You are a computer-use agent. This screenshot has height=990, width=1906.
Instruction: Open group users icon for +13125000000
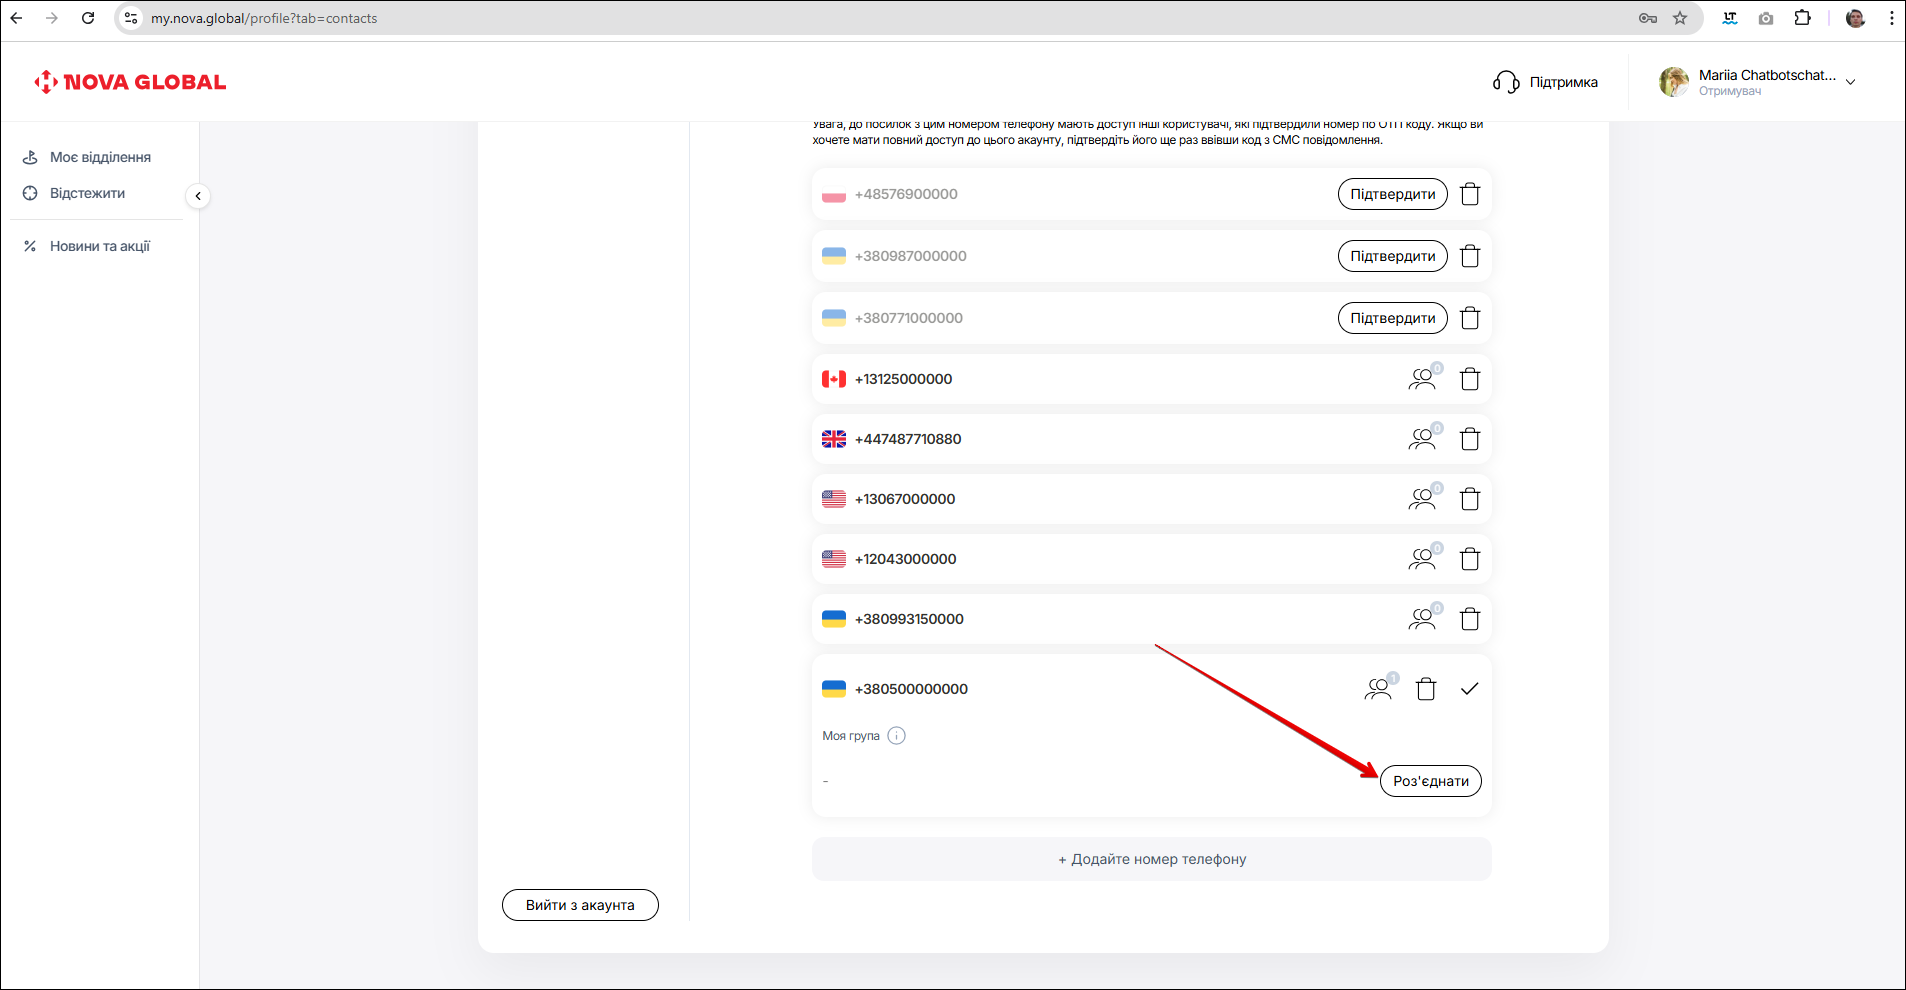pos(1422,379)
